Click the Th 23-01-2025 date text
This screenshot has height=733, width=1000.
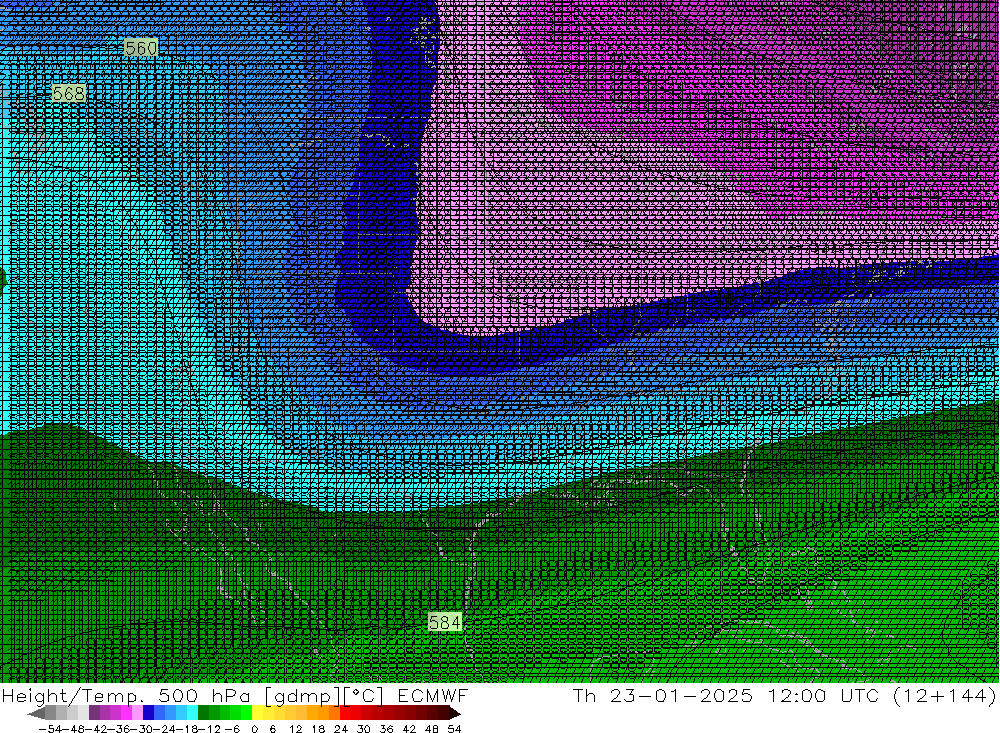click(660, 695)
